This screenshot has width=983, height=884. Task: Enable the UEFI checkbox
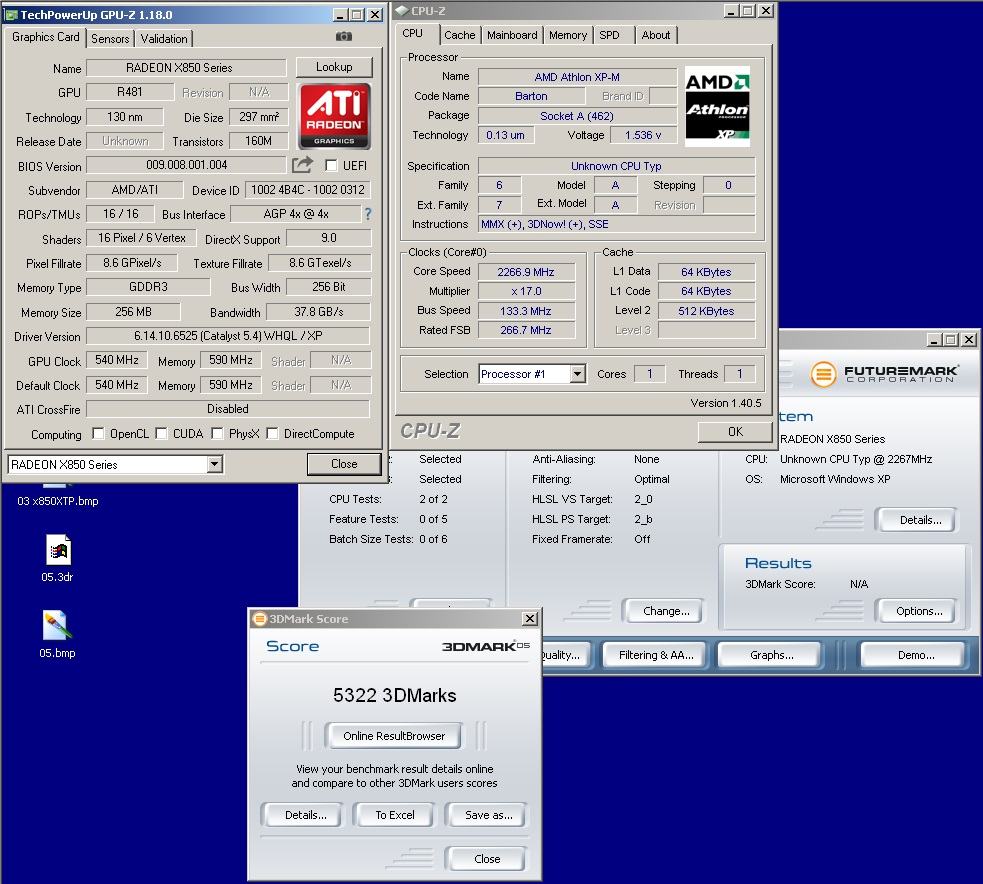click(x=331, y=166)
